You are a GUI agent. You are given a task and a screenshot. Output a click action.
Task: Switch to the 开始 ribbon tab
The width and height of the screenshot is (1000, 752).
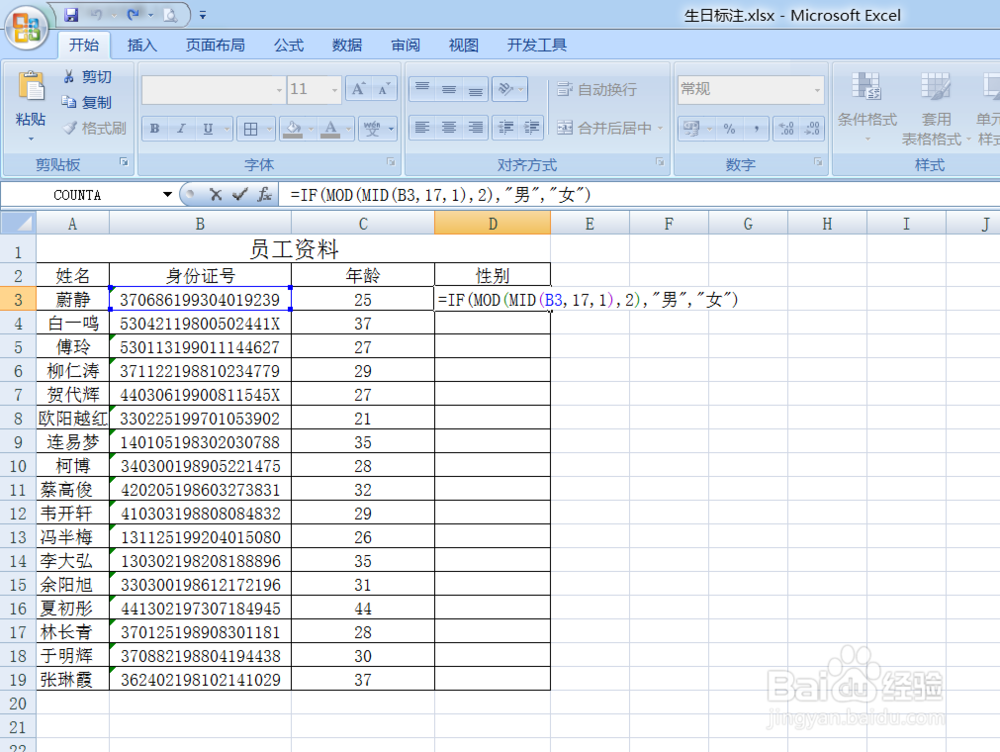coord(84,45)
